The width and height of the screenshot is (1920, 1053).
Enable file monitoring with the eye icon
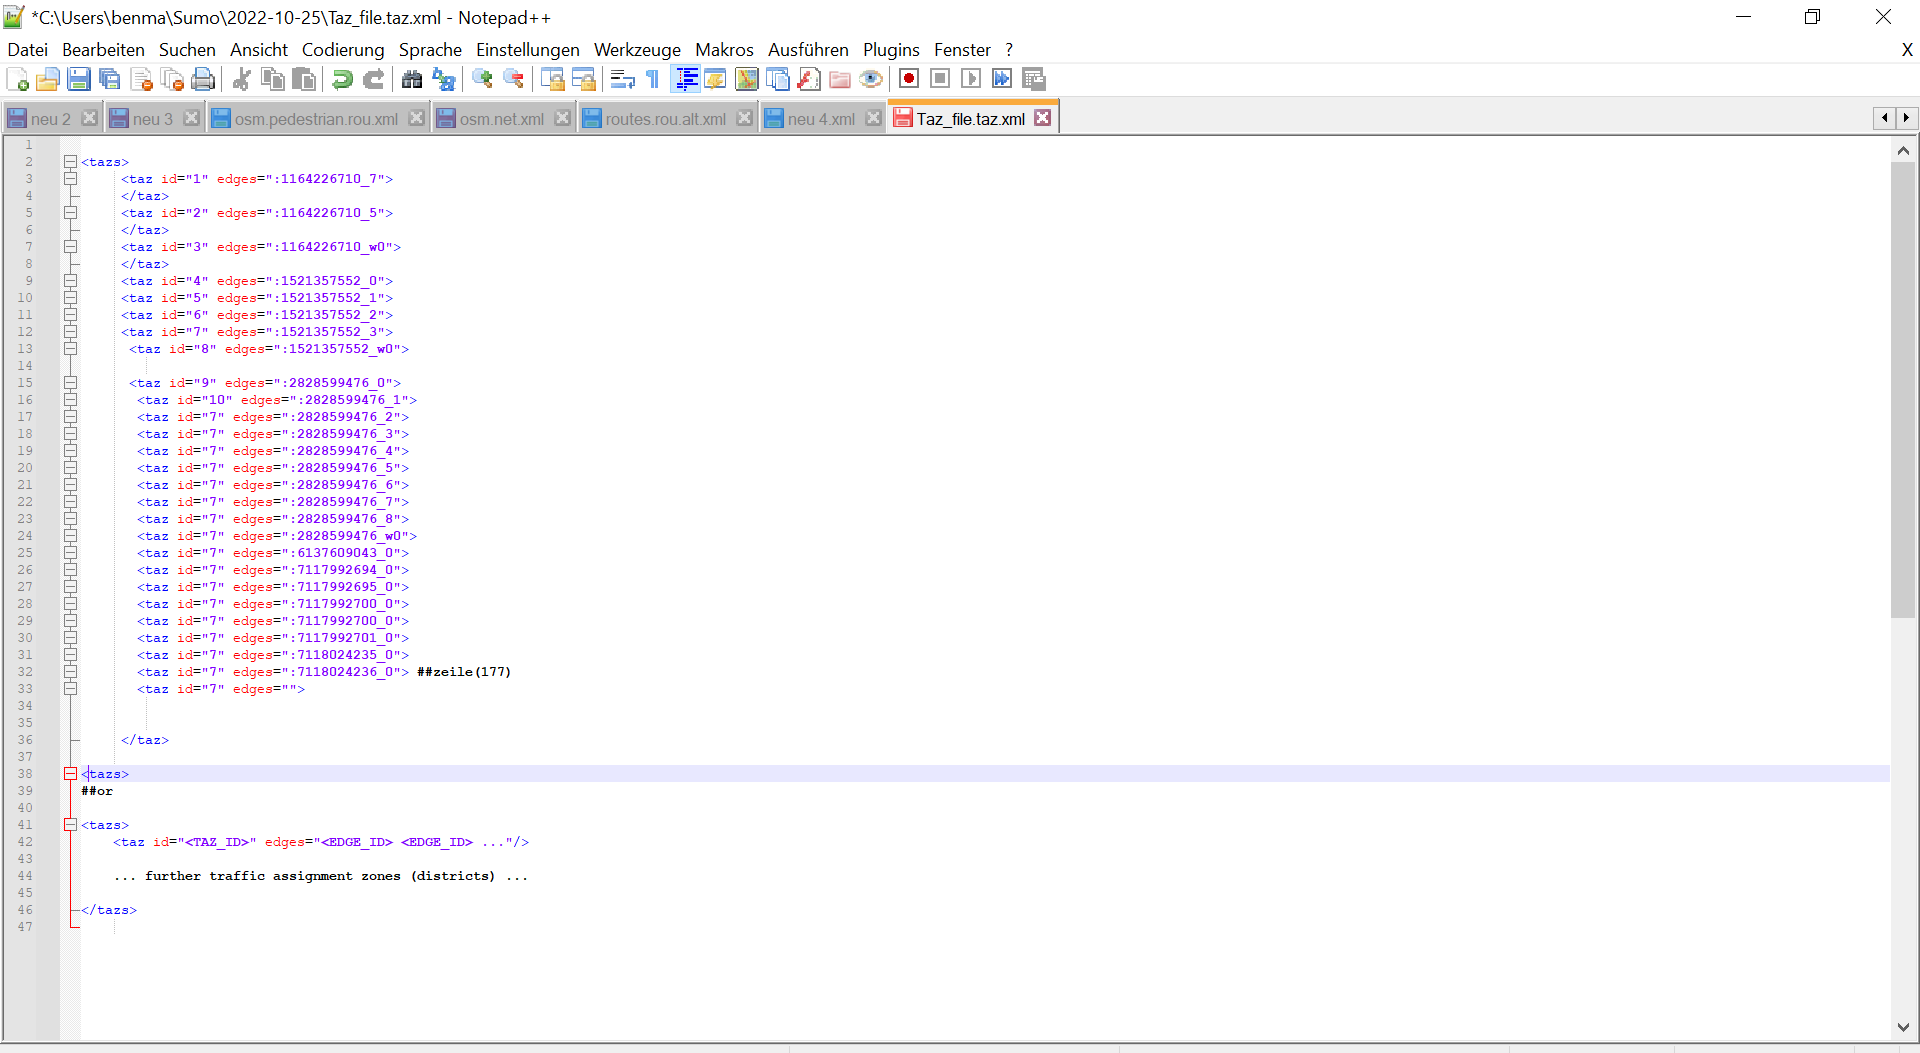[x=871, y=79]
